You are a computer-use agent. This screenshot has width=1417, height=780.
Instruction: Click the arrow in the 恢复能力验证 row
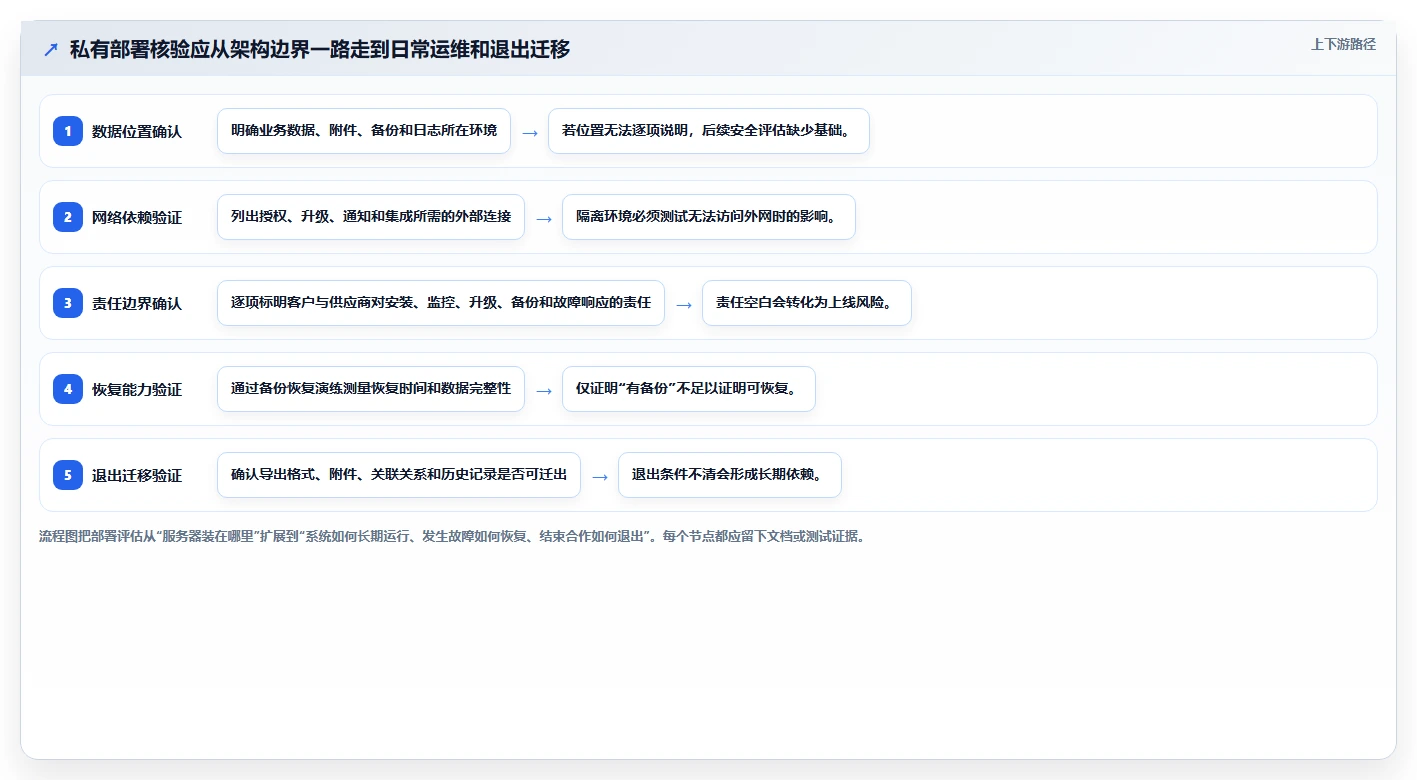pos(544,390)
